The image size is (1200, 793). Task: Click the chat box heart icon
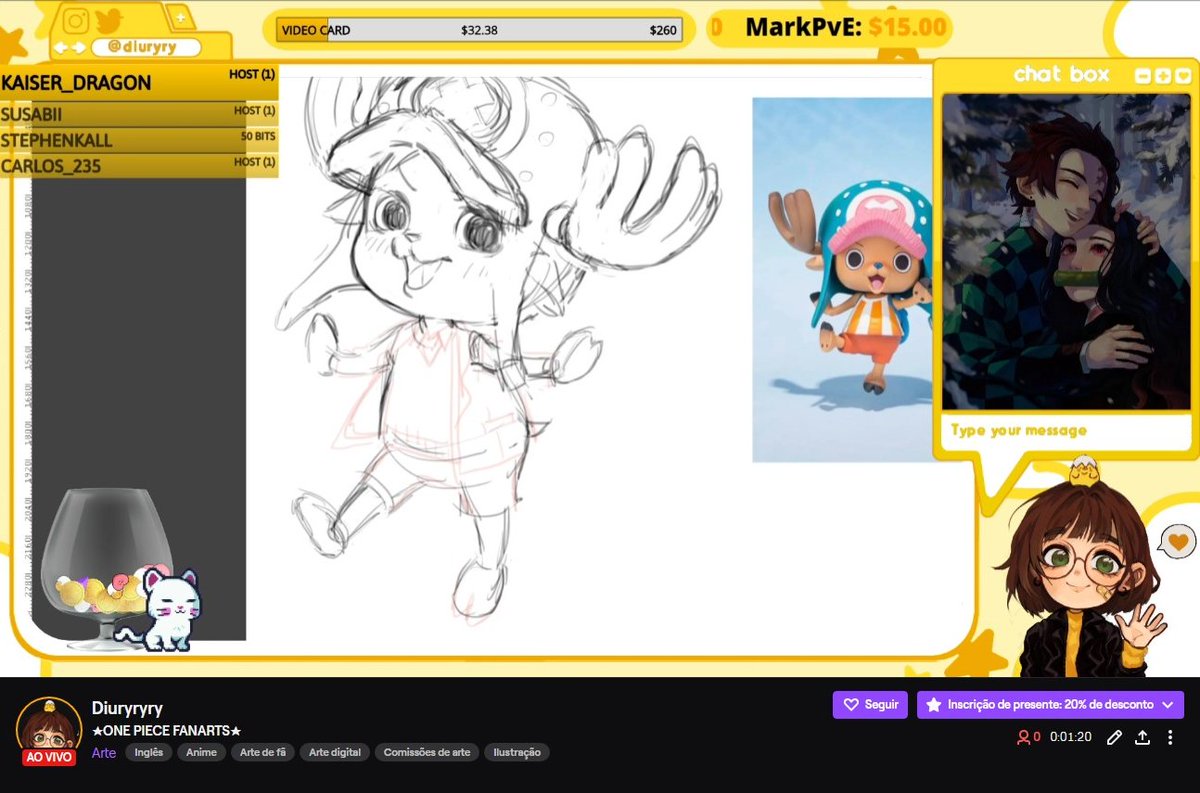pos(1183,75)
